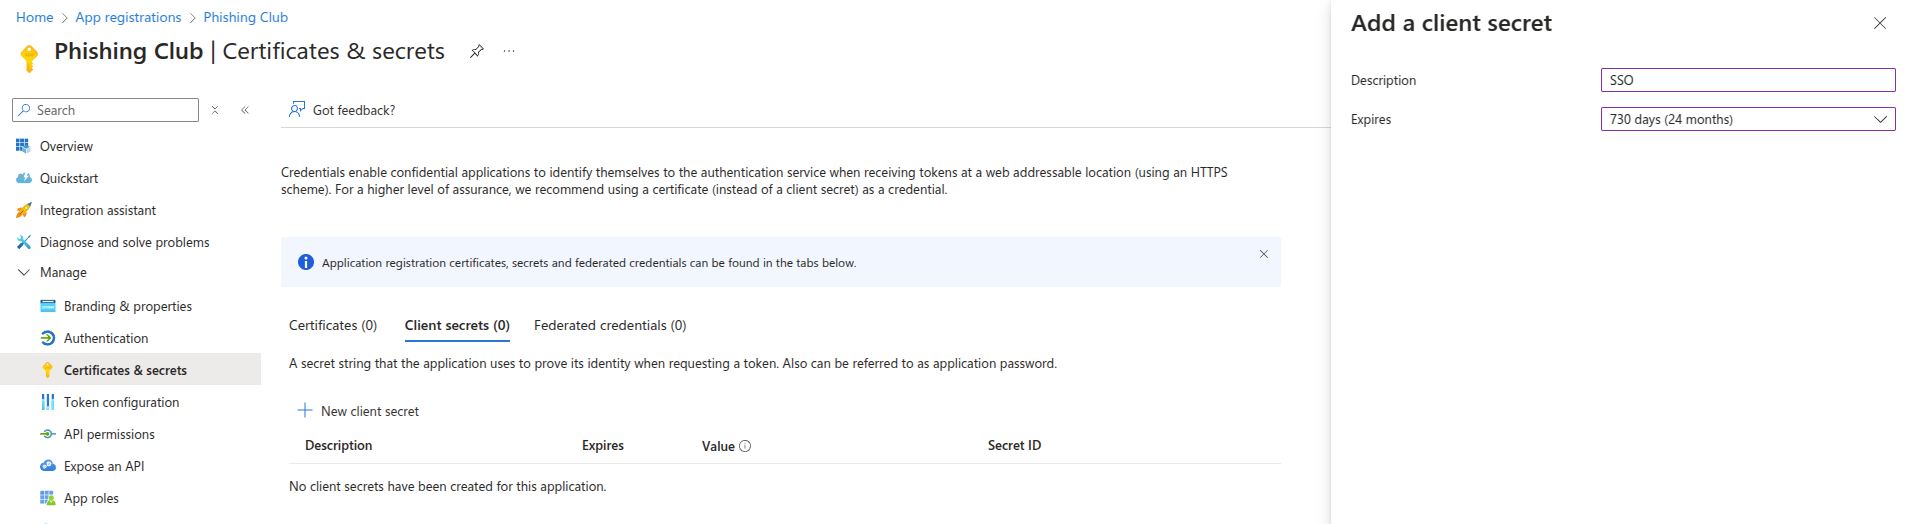Close the Add a client secret panel

(1880, 23)
